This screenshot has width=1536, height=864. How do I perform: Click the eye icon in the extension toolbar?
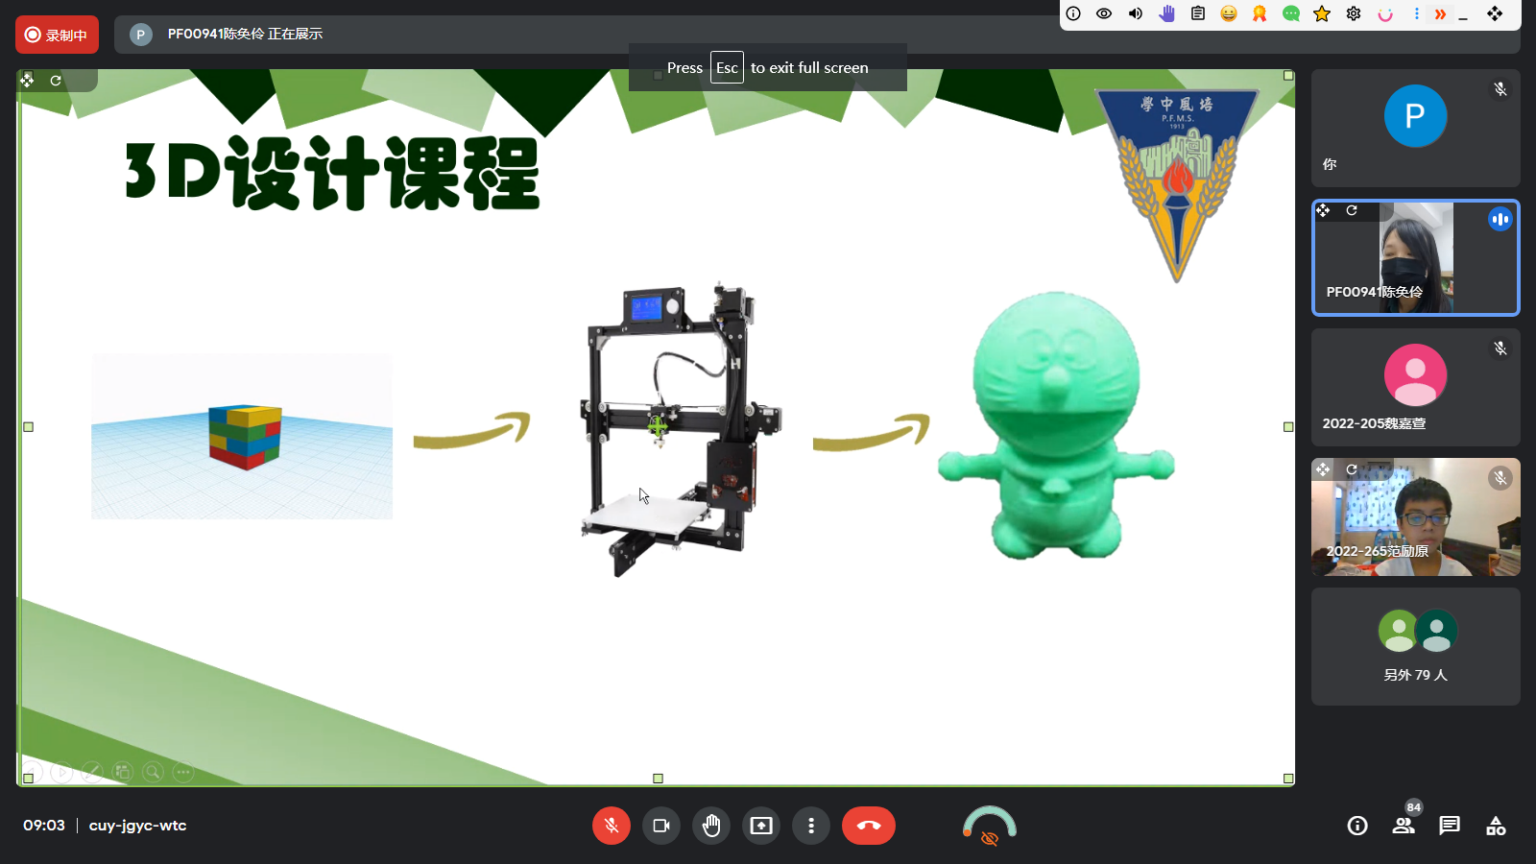click(x=1104, y=14)
